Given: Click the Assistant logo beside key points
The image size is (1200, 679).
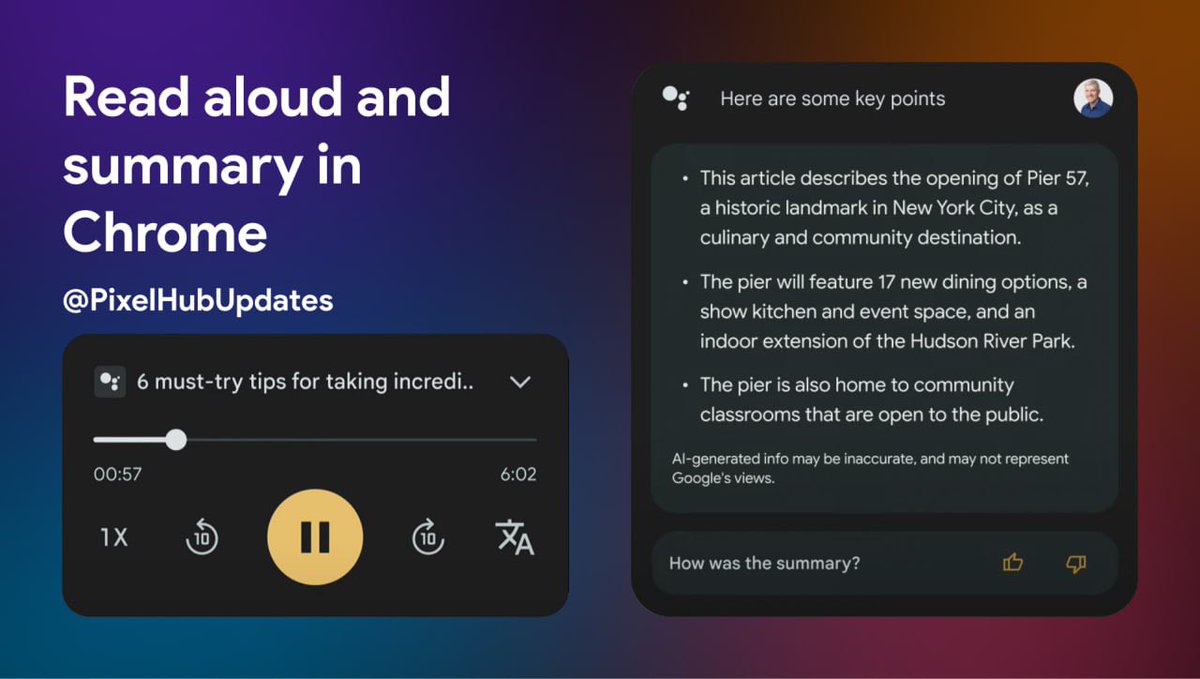Looking at the screenshot, I should (676, 98).
